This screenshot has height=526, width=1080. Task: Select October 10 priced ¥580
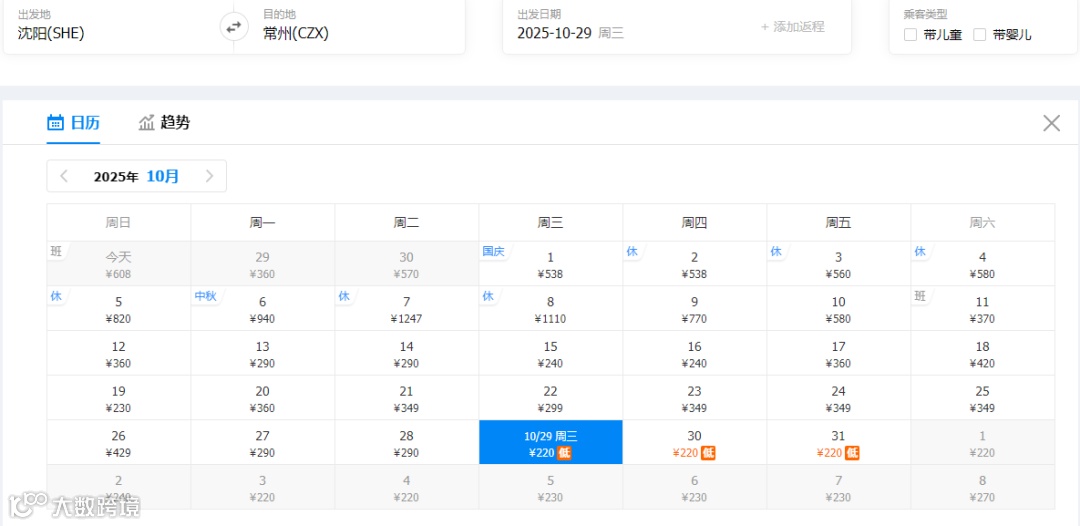(839, 308)
